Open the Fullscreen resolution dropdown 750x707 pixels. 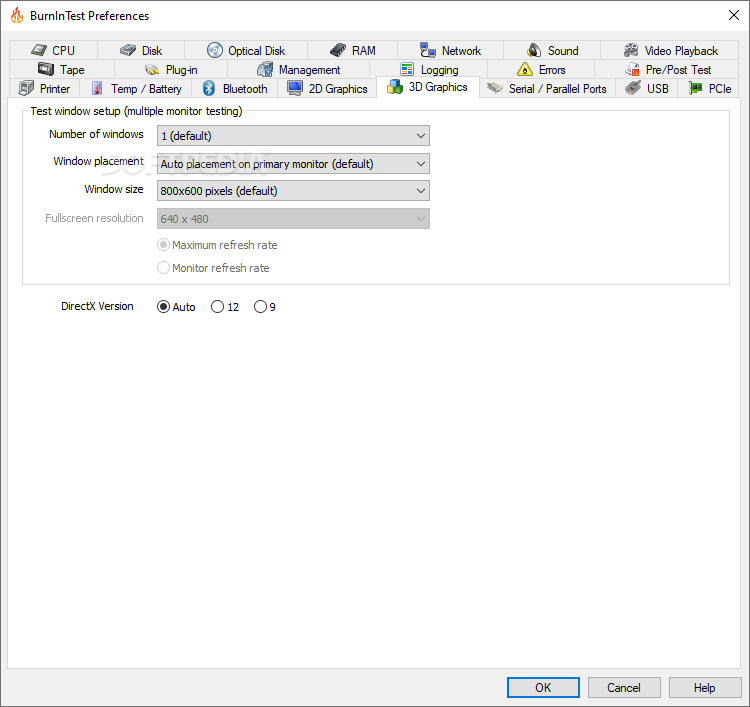(x=293, y=219)
